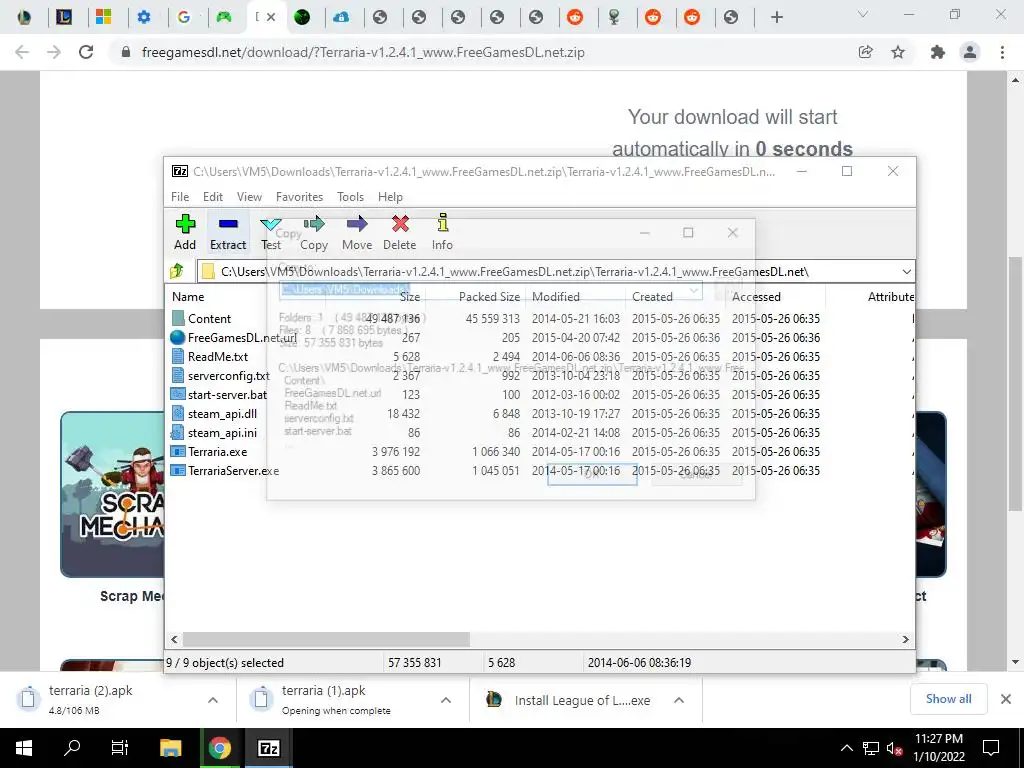Select the start-server.bat file
Viewport: 1024px width, 768px height.
(227, 394)
